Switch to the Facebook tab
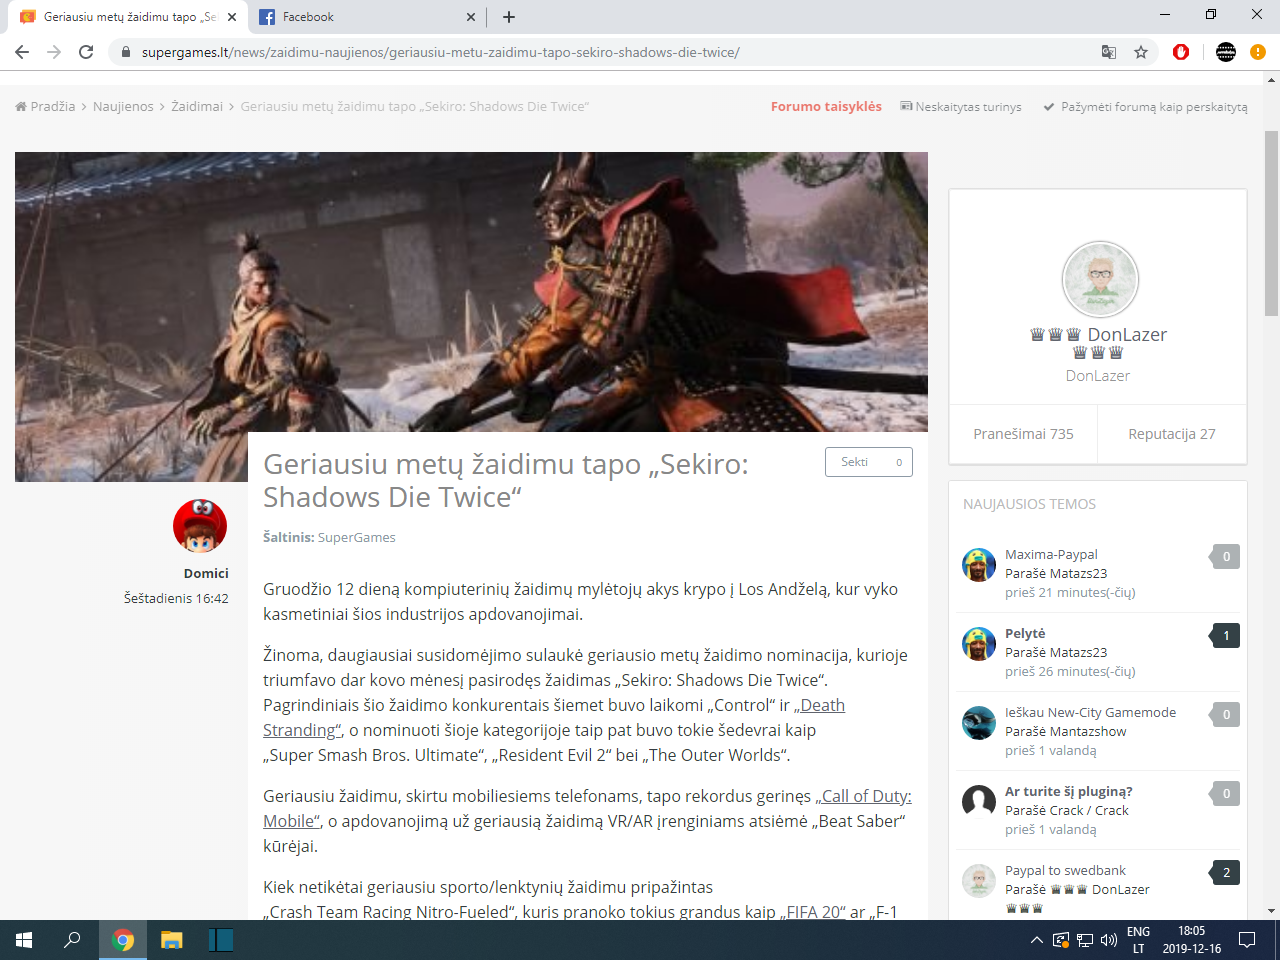Screen dimensions: 1280x960 pos(365,17)
